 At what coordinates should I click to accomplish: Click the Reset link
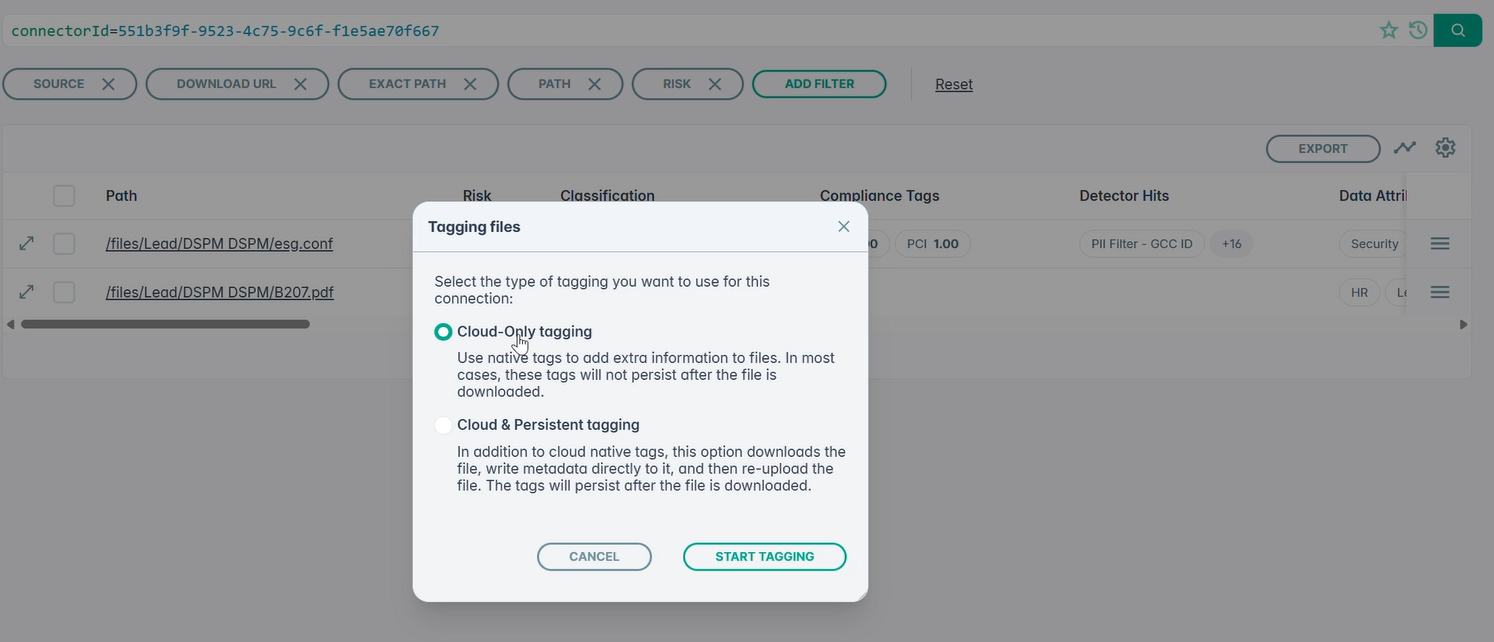tap(954, 85)
